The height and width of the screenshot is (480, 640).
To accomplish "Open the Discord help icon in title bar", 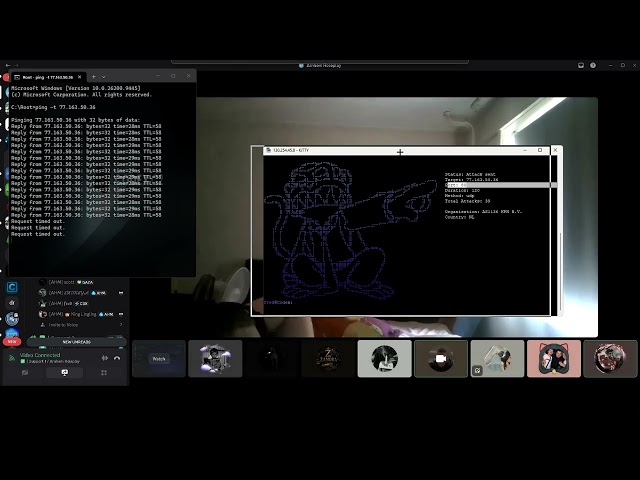I will click(x=593, y=65).
